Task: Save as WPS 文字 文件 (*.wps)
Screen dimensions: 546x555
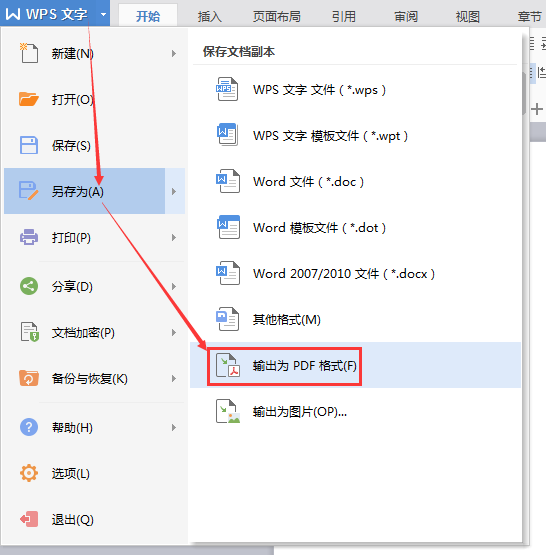Action: point(355,89)
